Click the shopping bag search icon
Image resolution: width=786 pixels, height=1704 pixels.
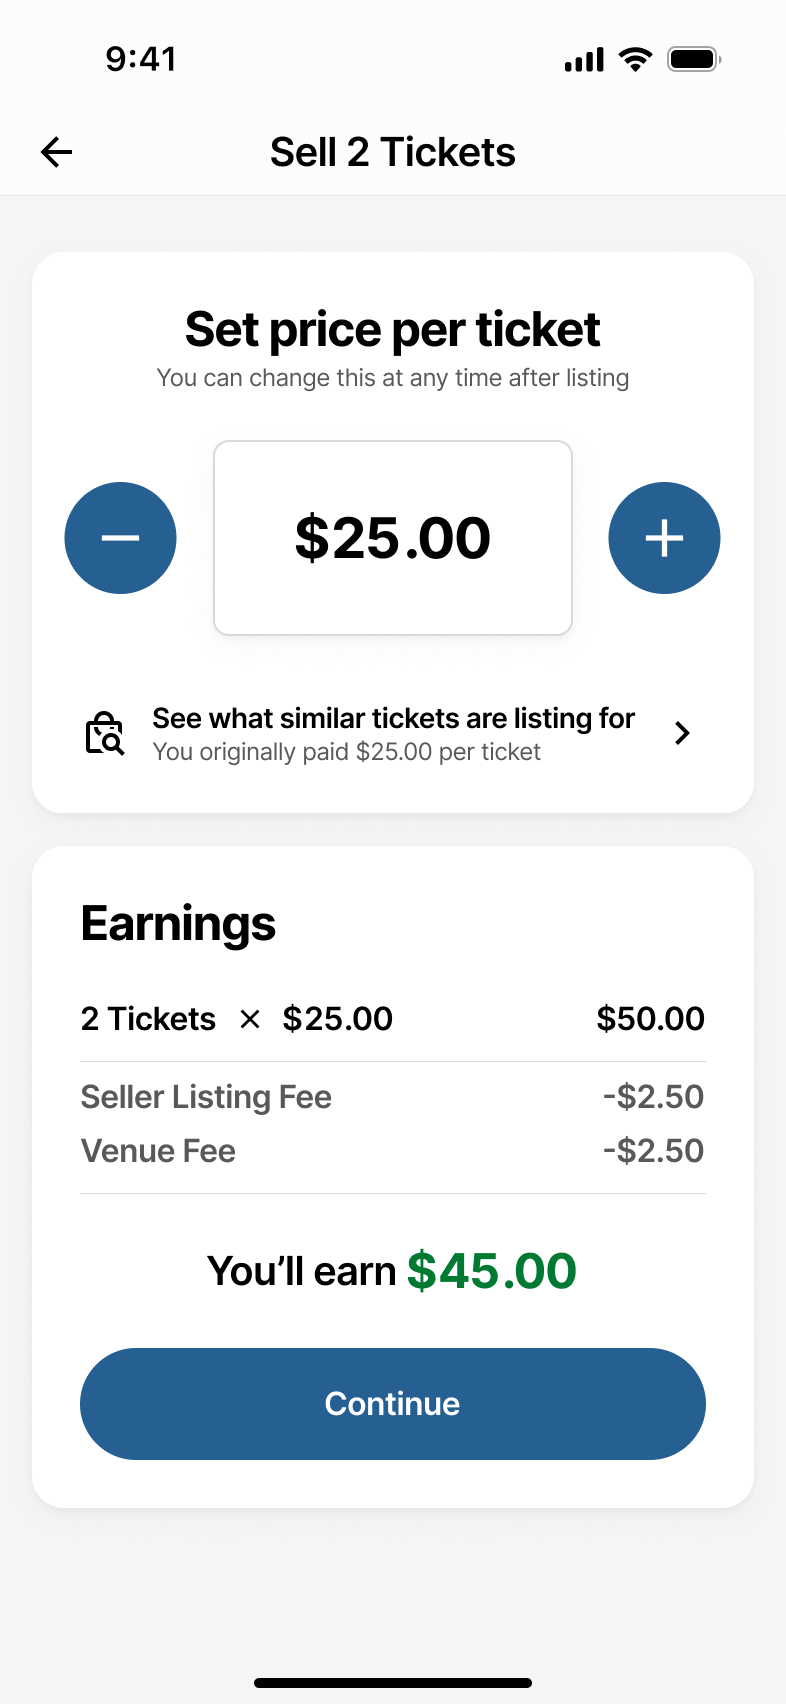[104, 734]
